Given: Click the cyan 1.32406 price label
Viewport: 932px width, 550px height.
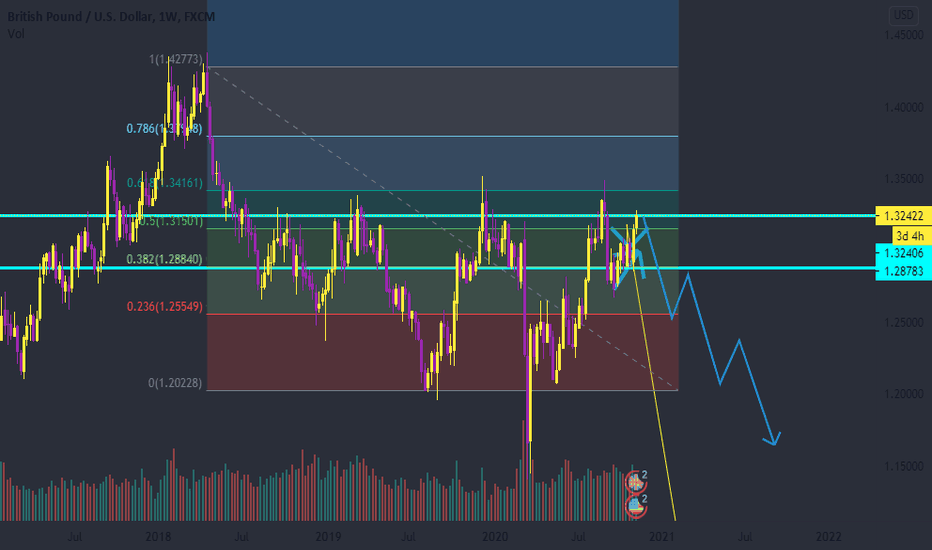Looking at the screenshot, I should coord(903,253).
